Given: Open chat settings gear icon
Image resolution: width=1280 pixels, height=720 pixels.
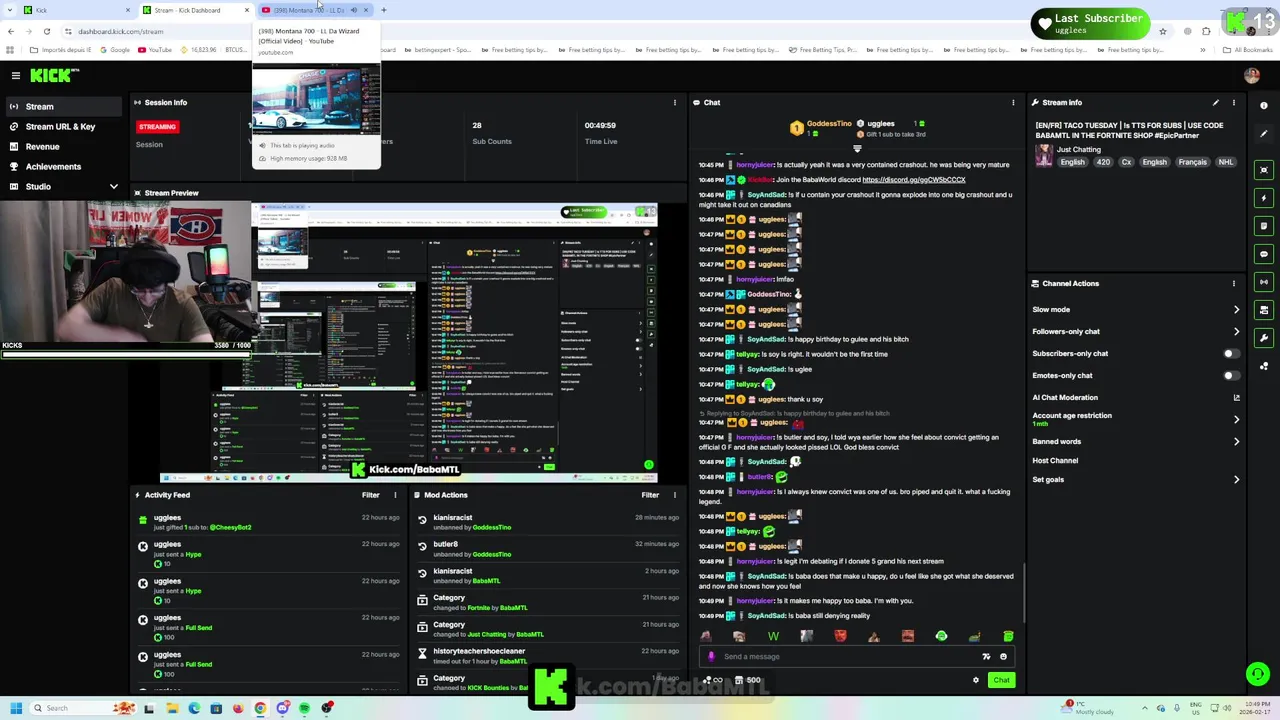Looking at the screenshot, I should click(x=976, y=680).
